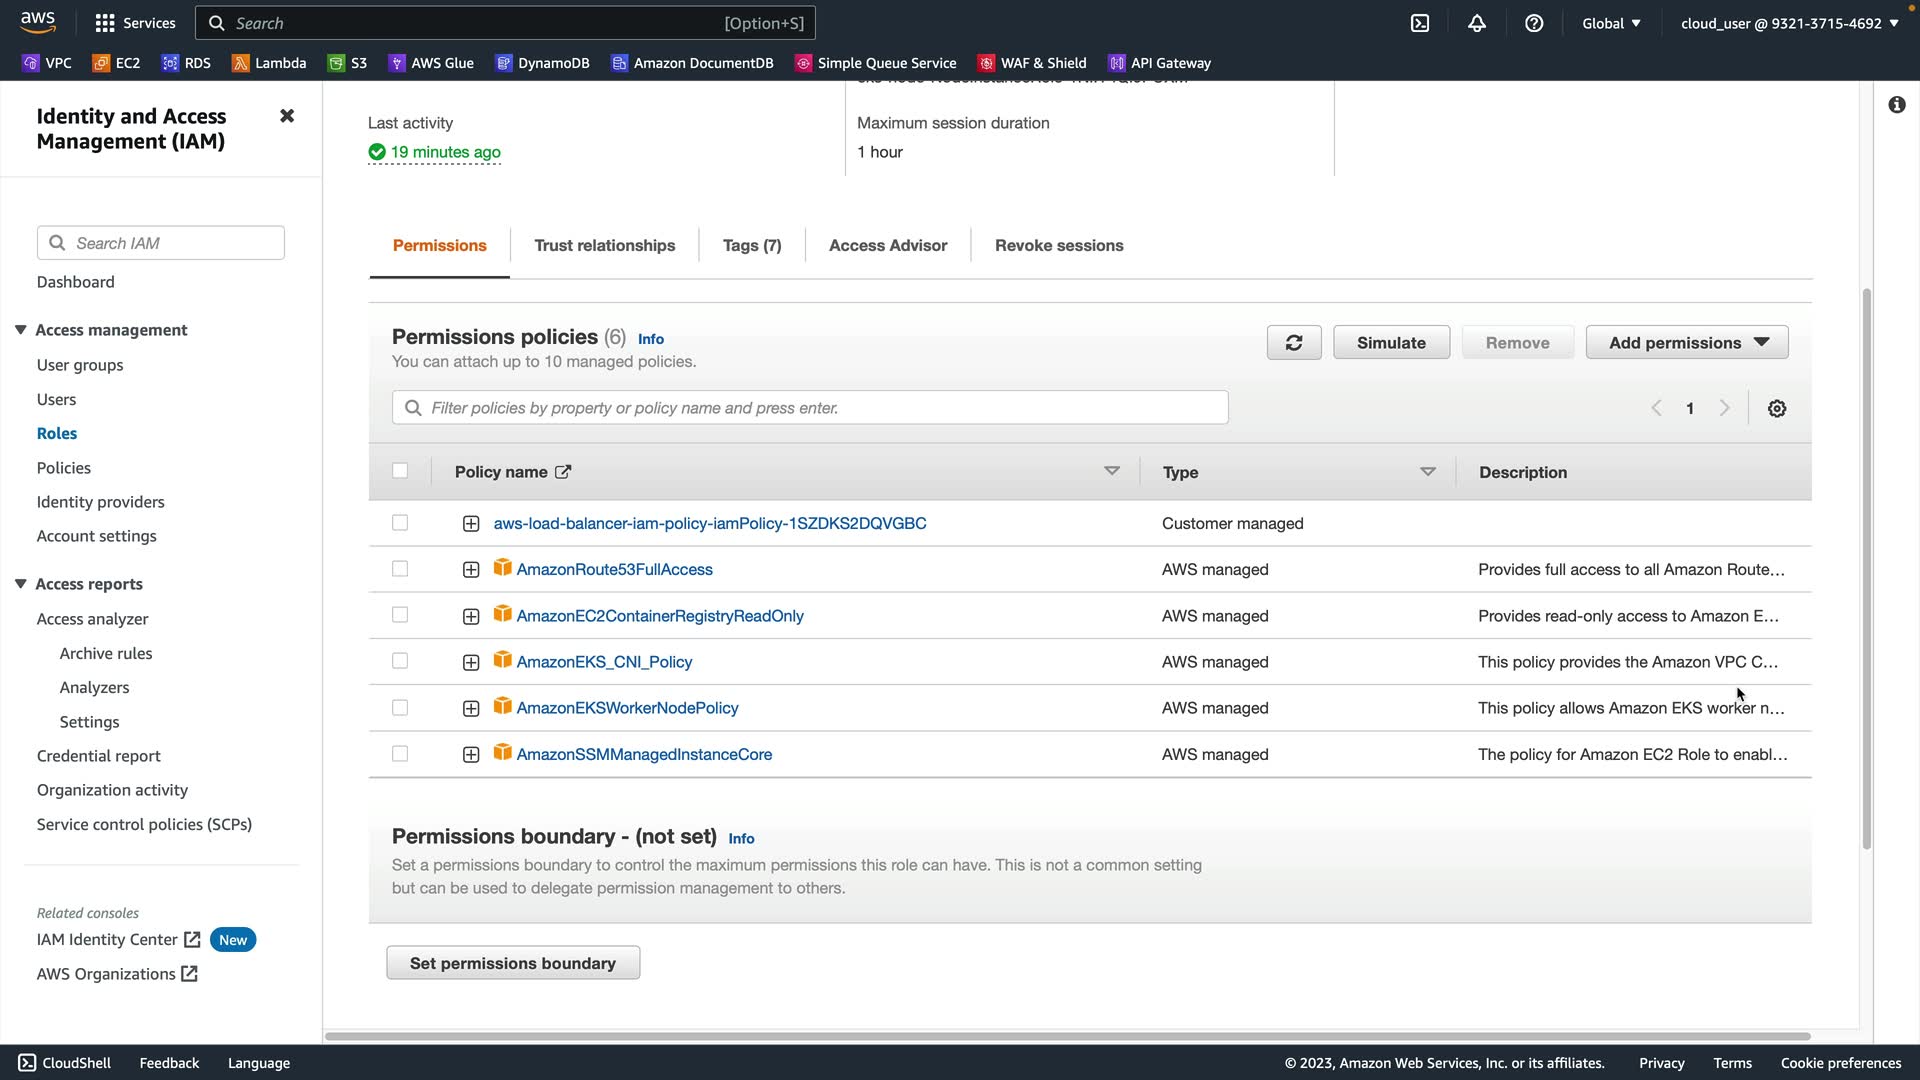Viewport: 1920px width, 1080px height.
Task: Open the CloudShell terminal icon in header
Action: 1420,23
